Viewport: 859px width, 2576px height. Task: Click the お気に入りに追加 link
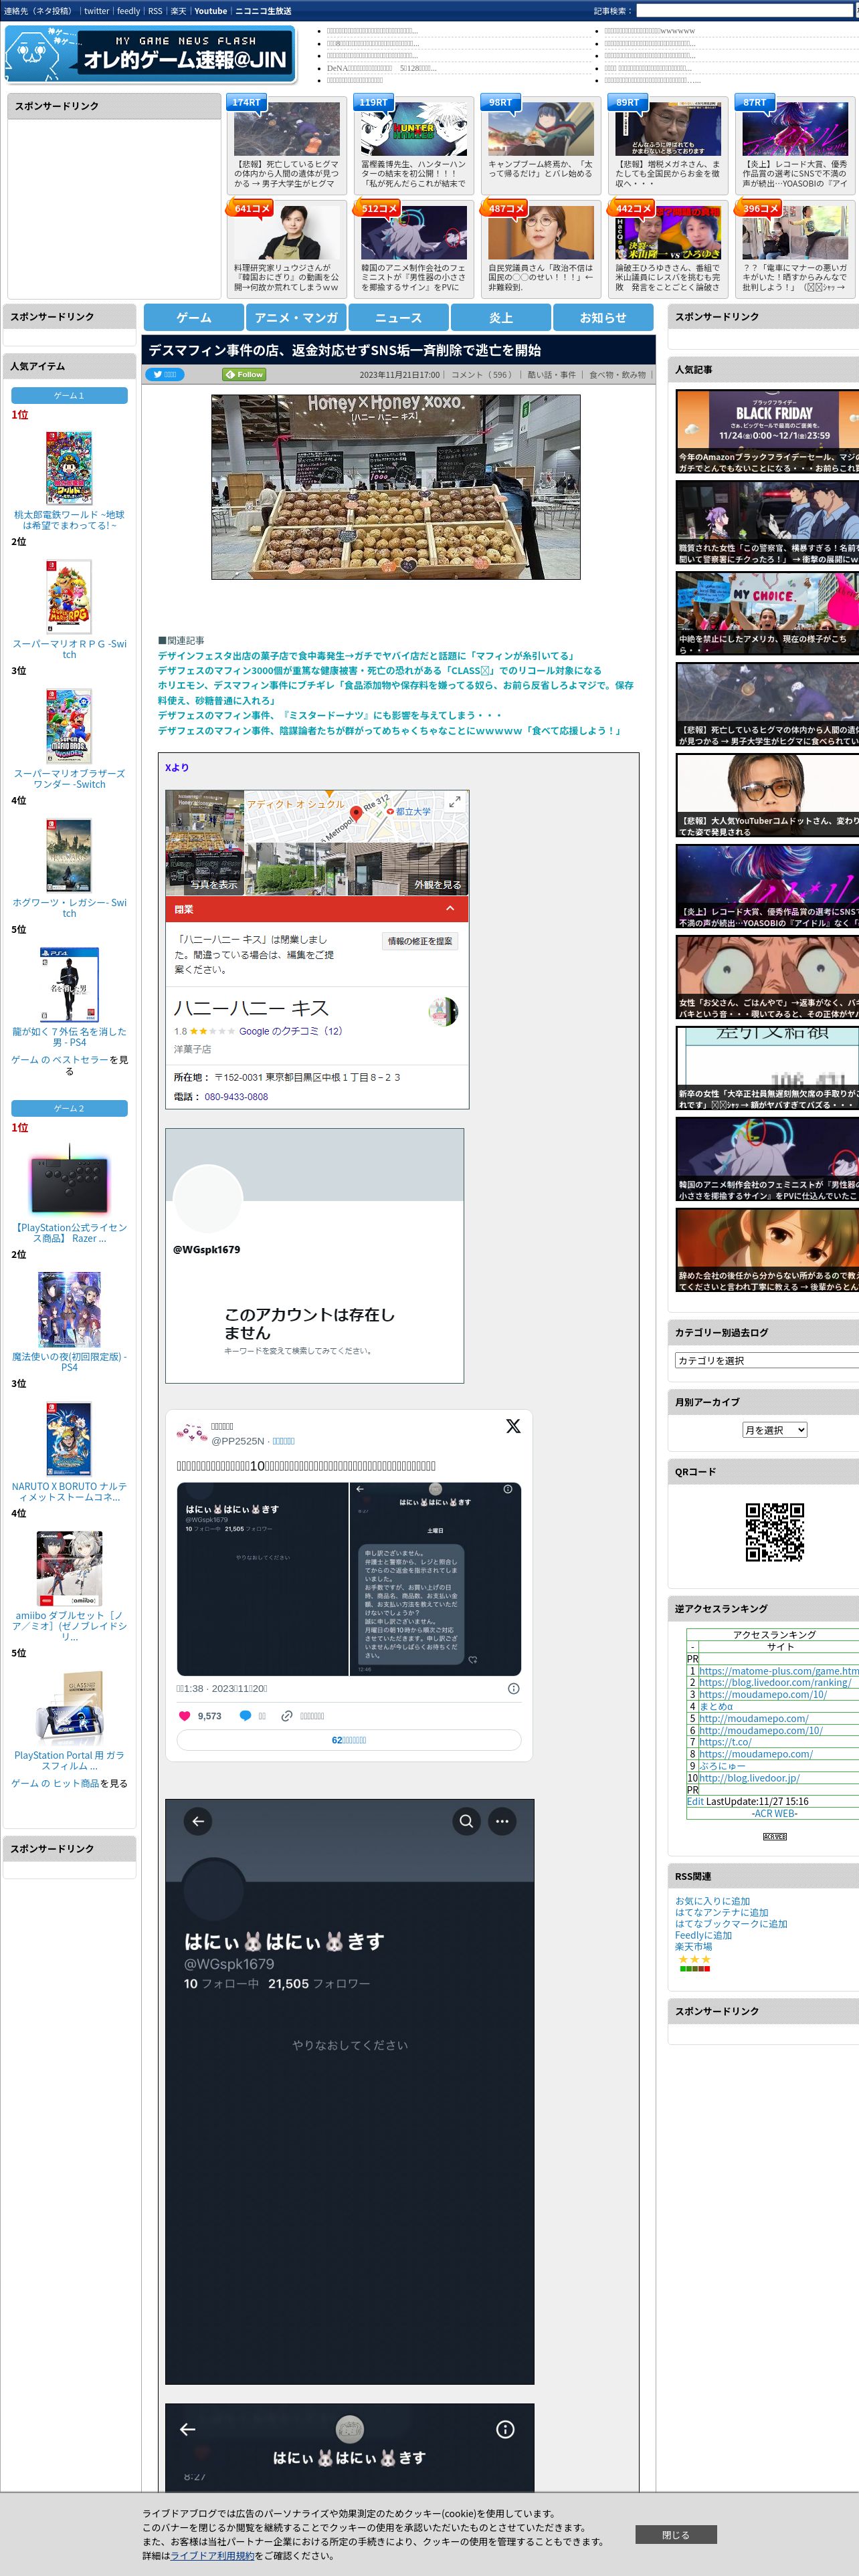(x=712, y=1901)
